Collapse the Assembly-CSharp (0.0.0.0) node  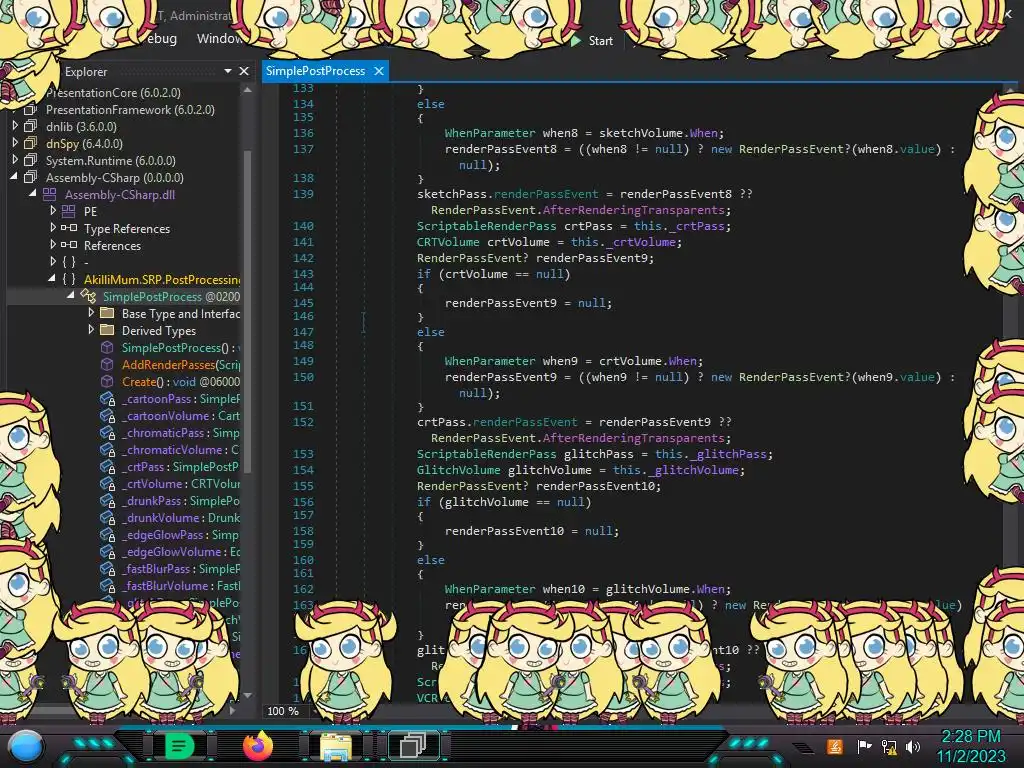tap(14, 176)
